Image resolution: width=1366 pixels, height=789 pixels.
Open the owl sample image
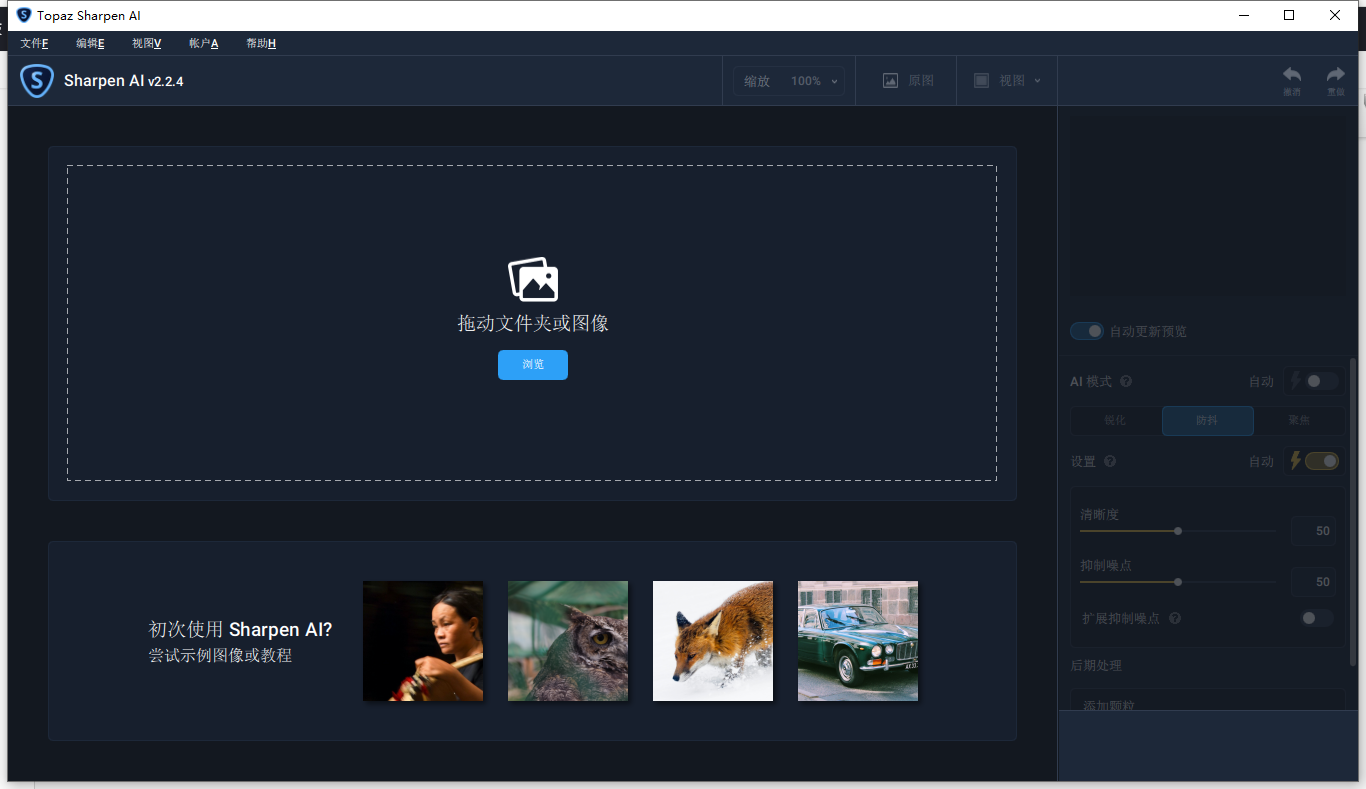pos(568,641)
